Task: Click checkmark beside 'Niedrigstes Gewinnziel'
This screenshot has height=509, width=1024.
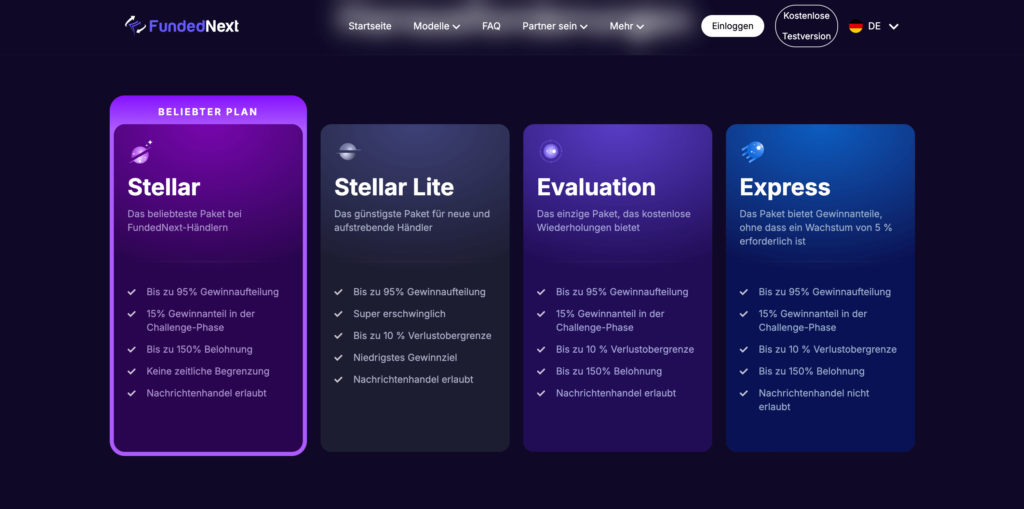Action: click(x=339, y=358)
